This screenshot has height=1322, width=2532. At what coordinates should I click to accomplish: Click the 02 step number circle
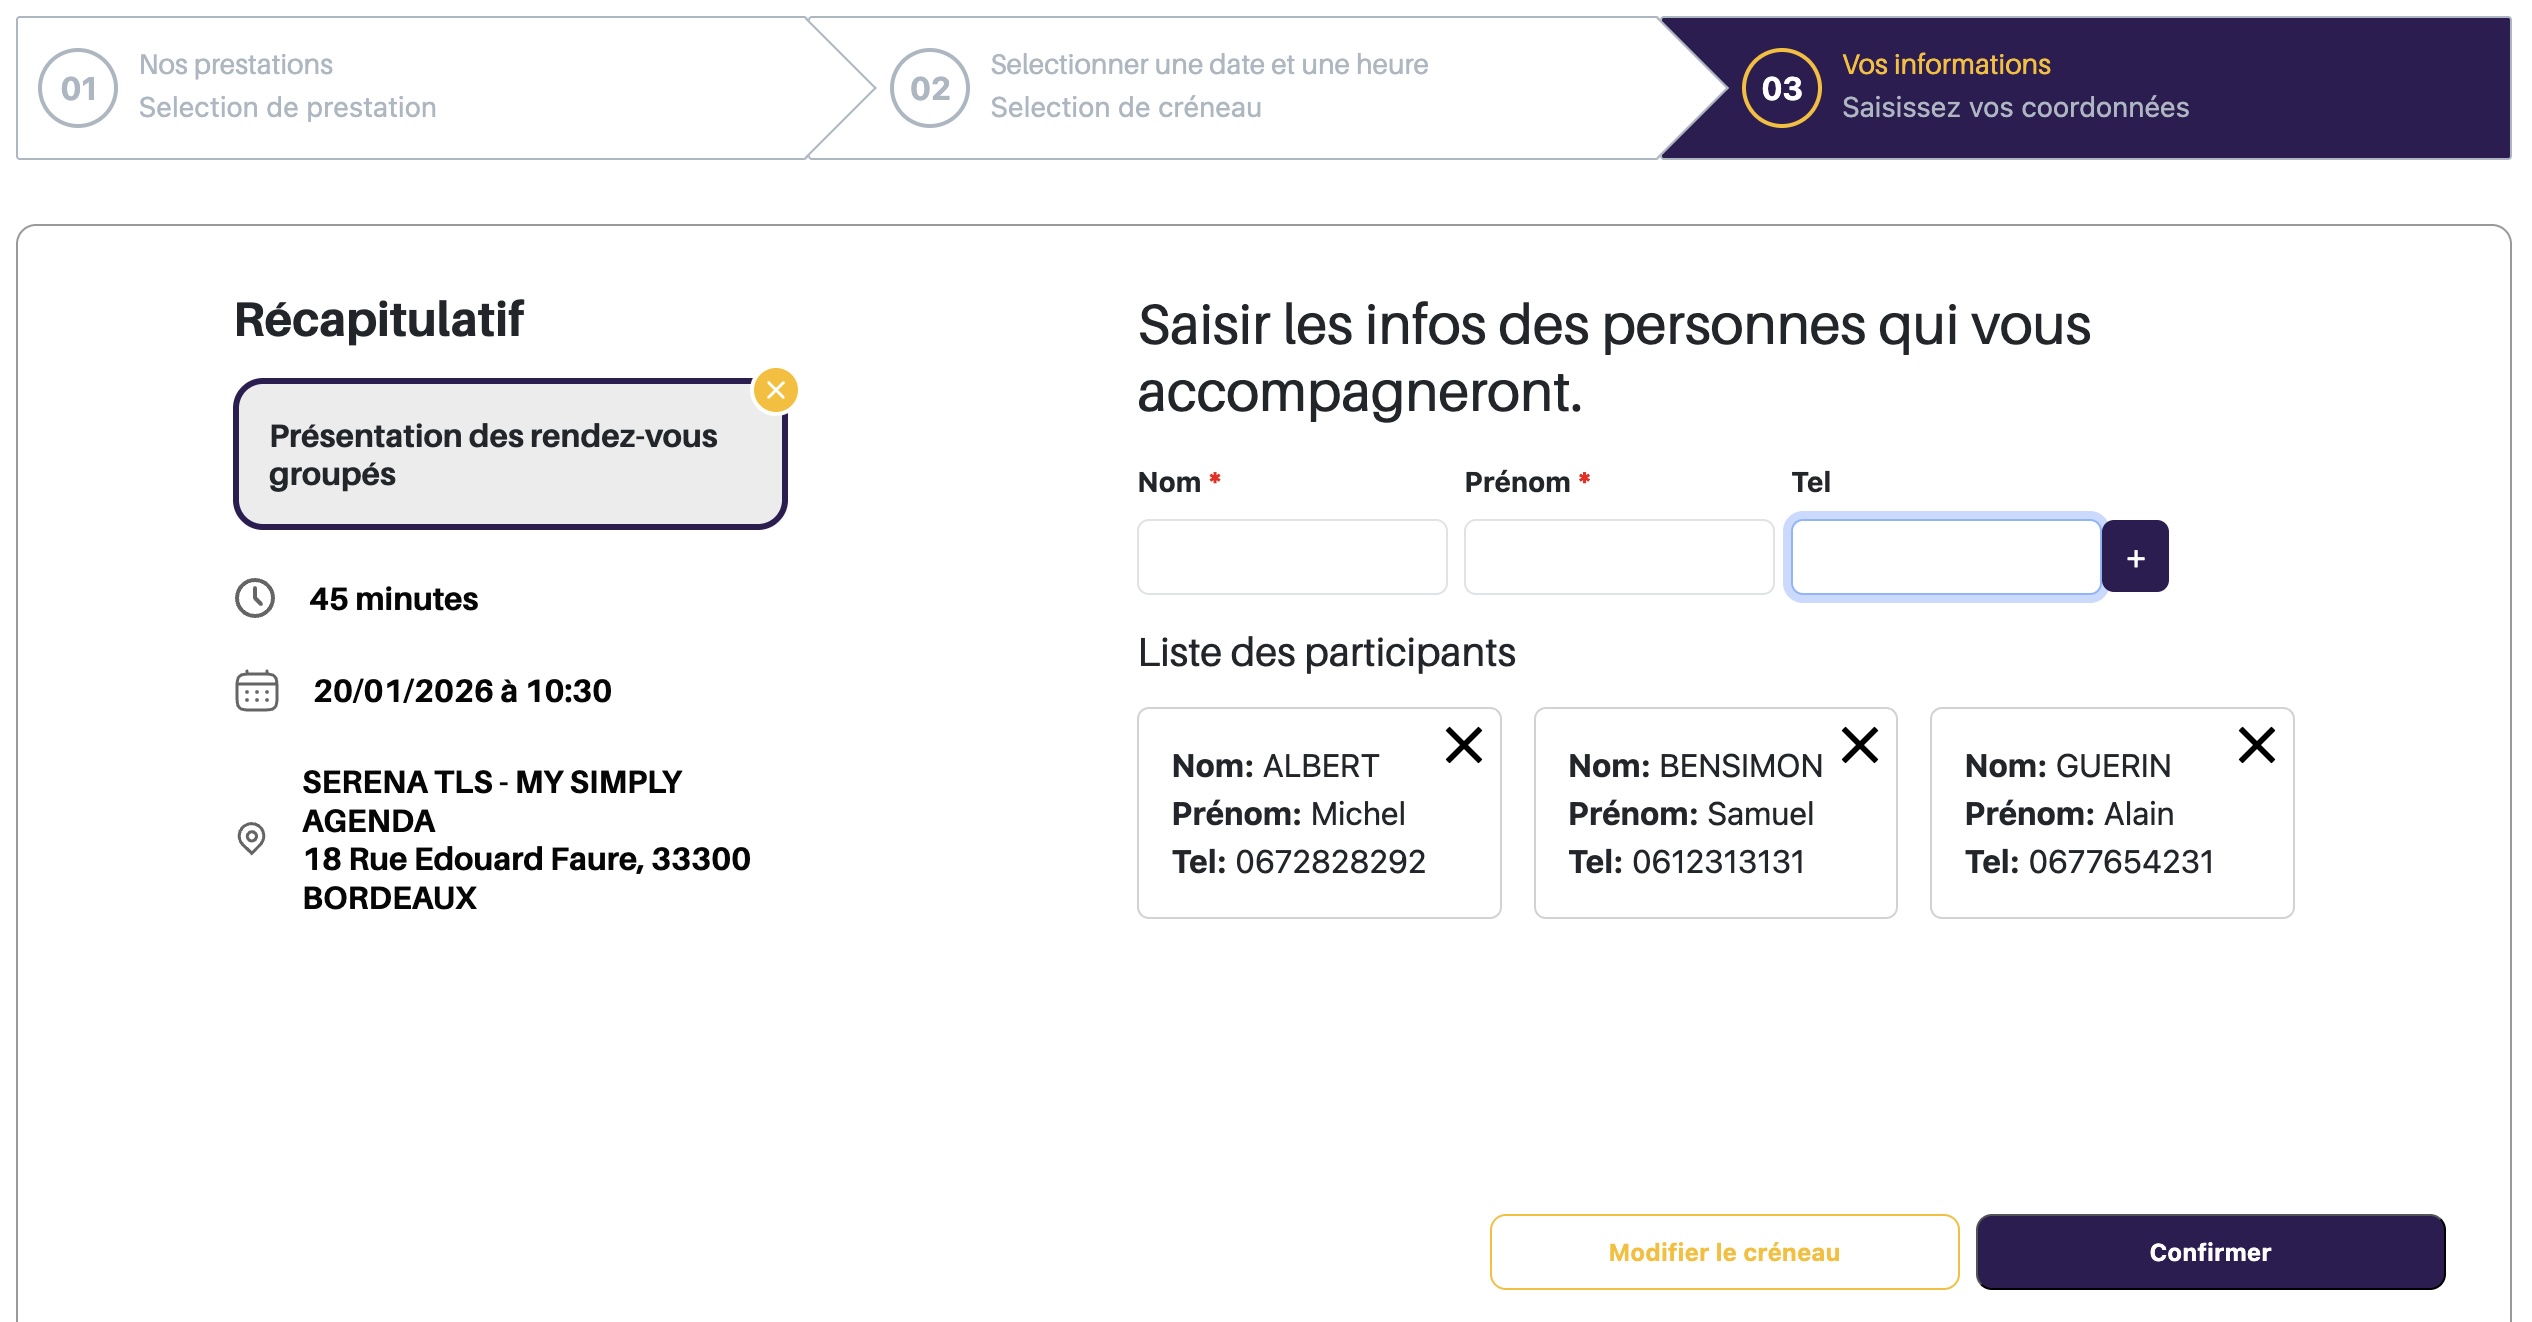click(x=929, y=88)
